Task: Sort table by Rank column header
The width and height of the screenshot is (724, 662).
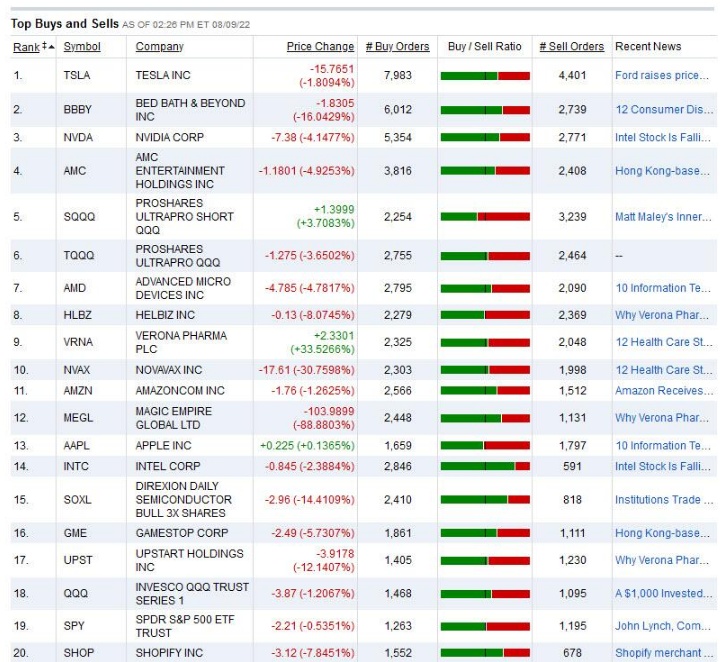Action: coord(24,47)
